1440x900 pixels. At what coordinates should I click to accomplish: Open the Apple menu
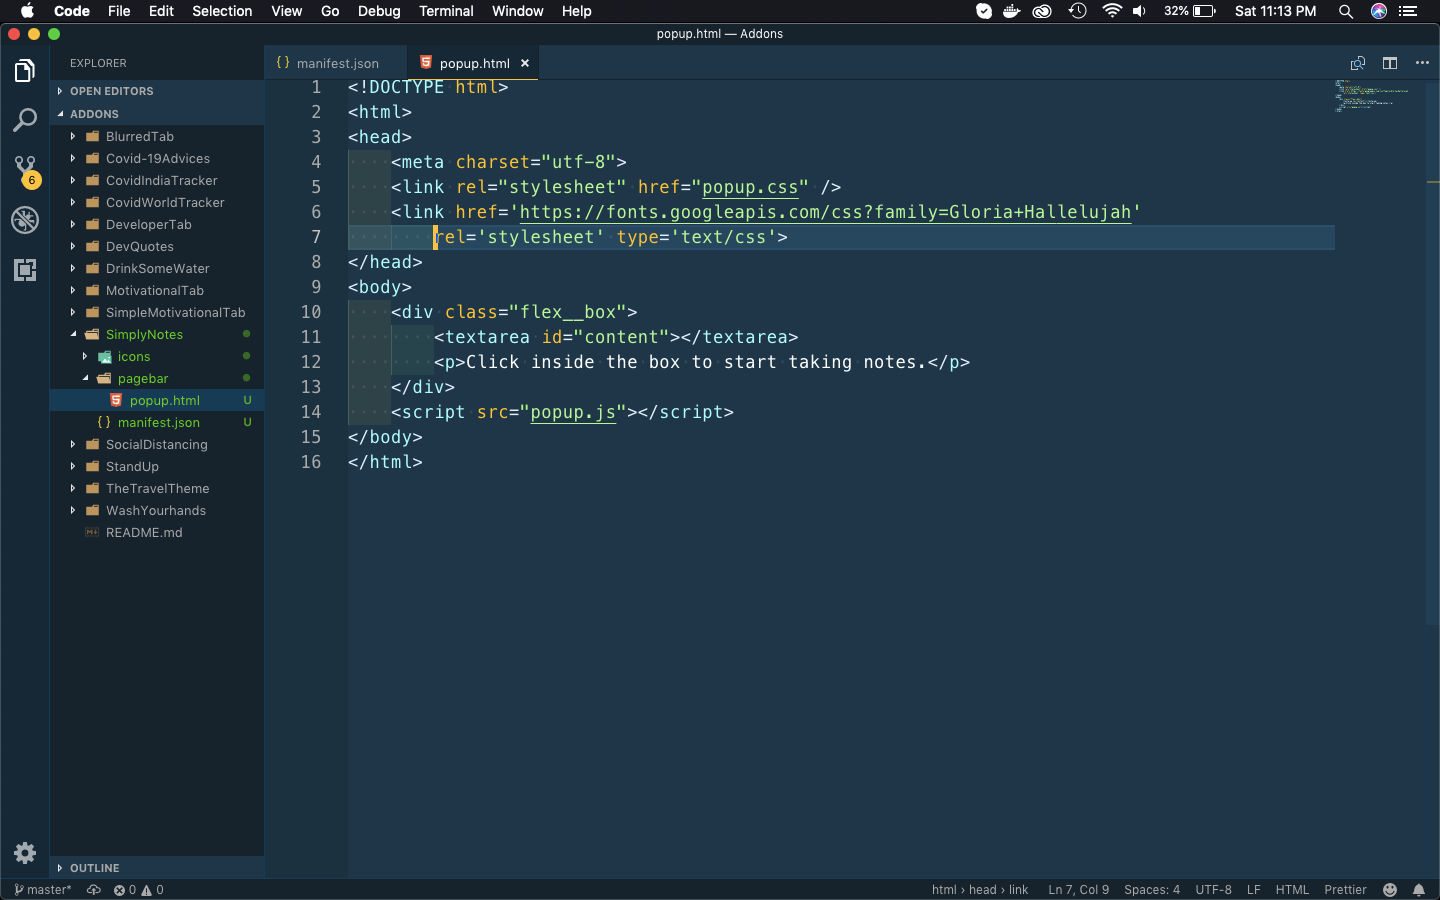coord(27,11)
